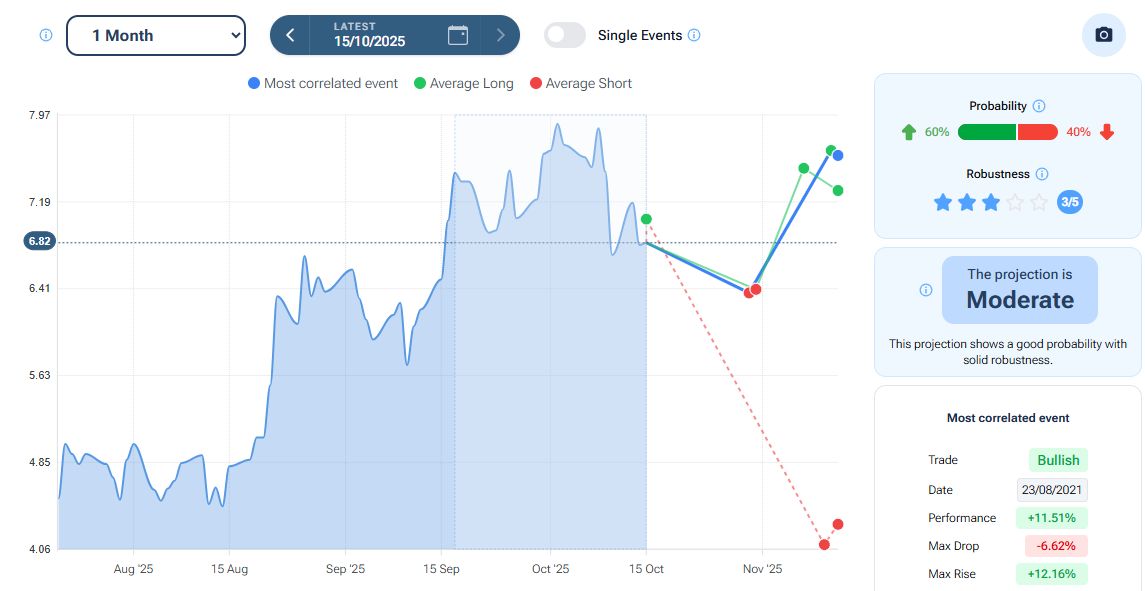Open the 1 Month period dropdown
1145x591 pixels.
[156, 35]
